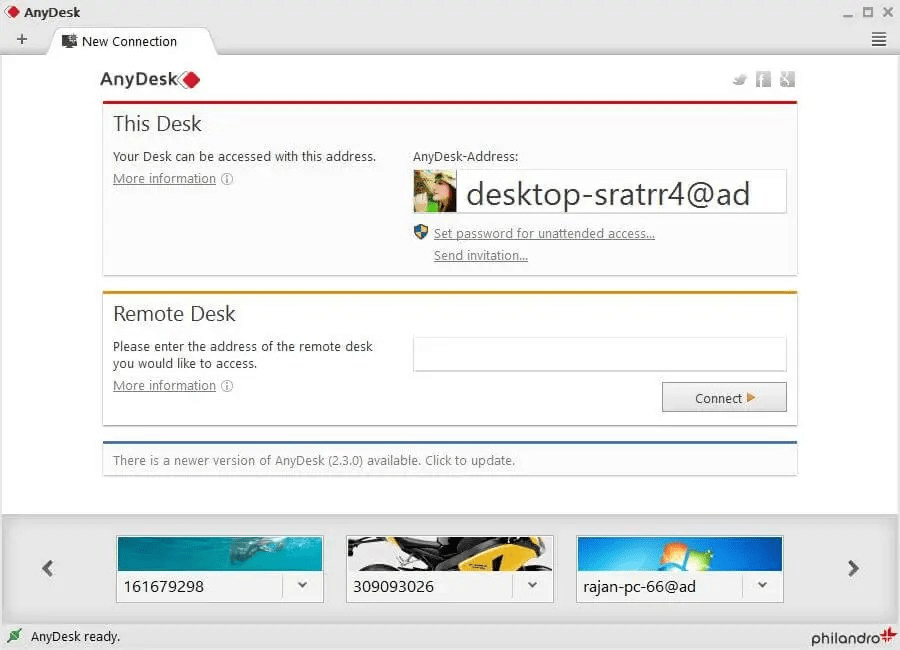Expand options for session 161679298
Screen dimensions: 900x650
coord(303,586)
